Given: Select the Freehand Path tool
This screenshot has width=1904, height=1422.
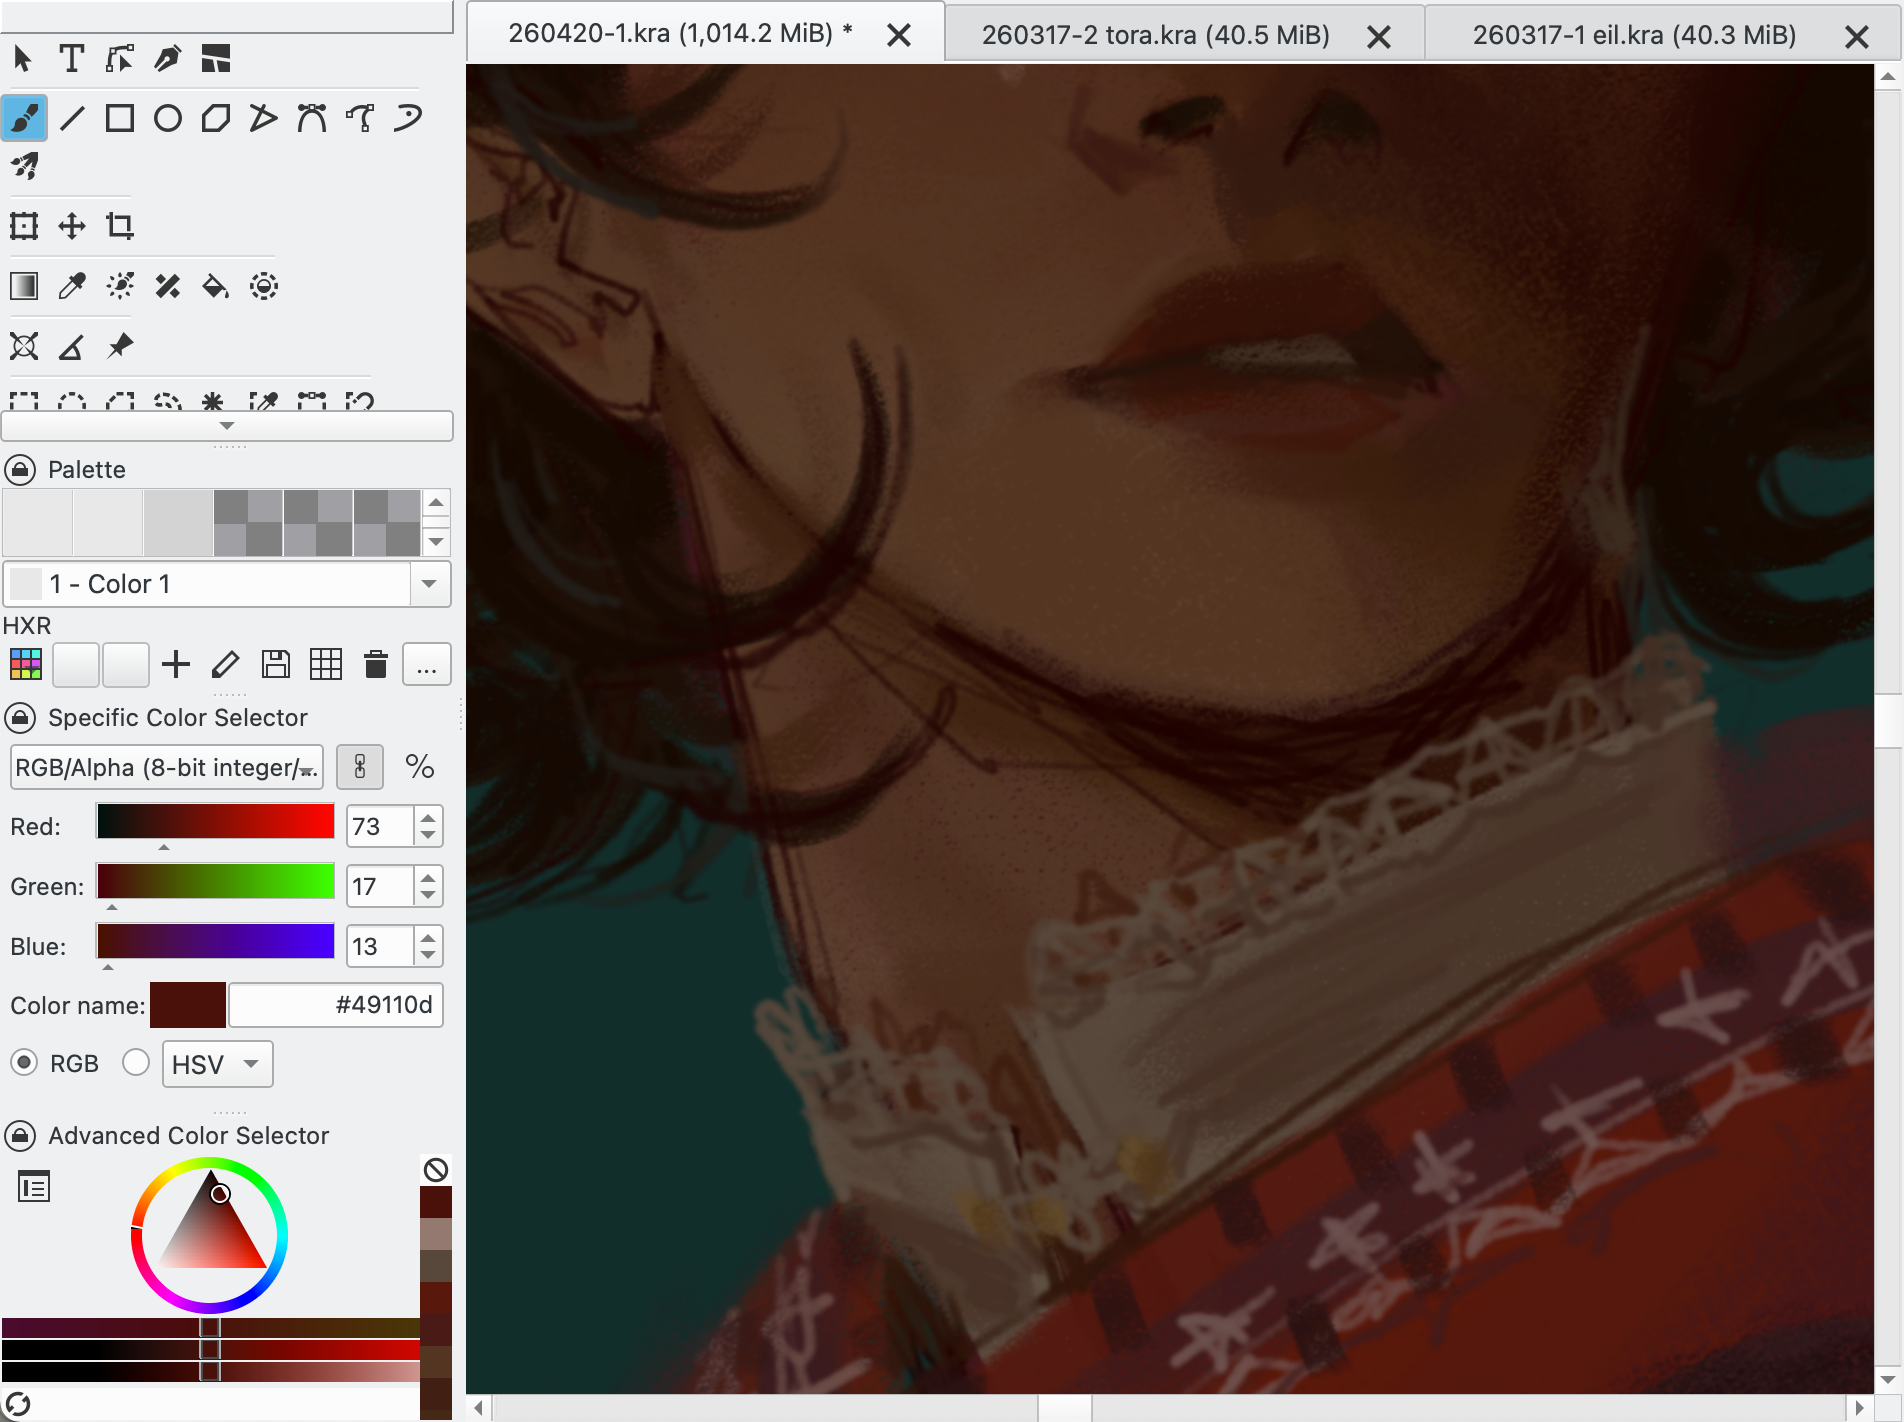Looking at the screenshot, I should point(360,118).
